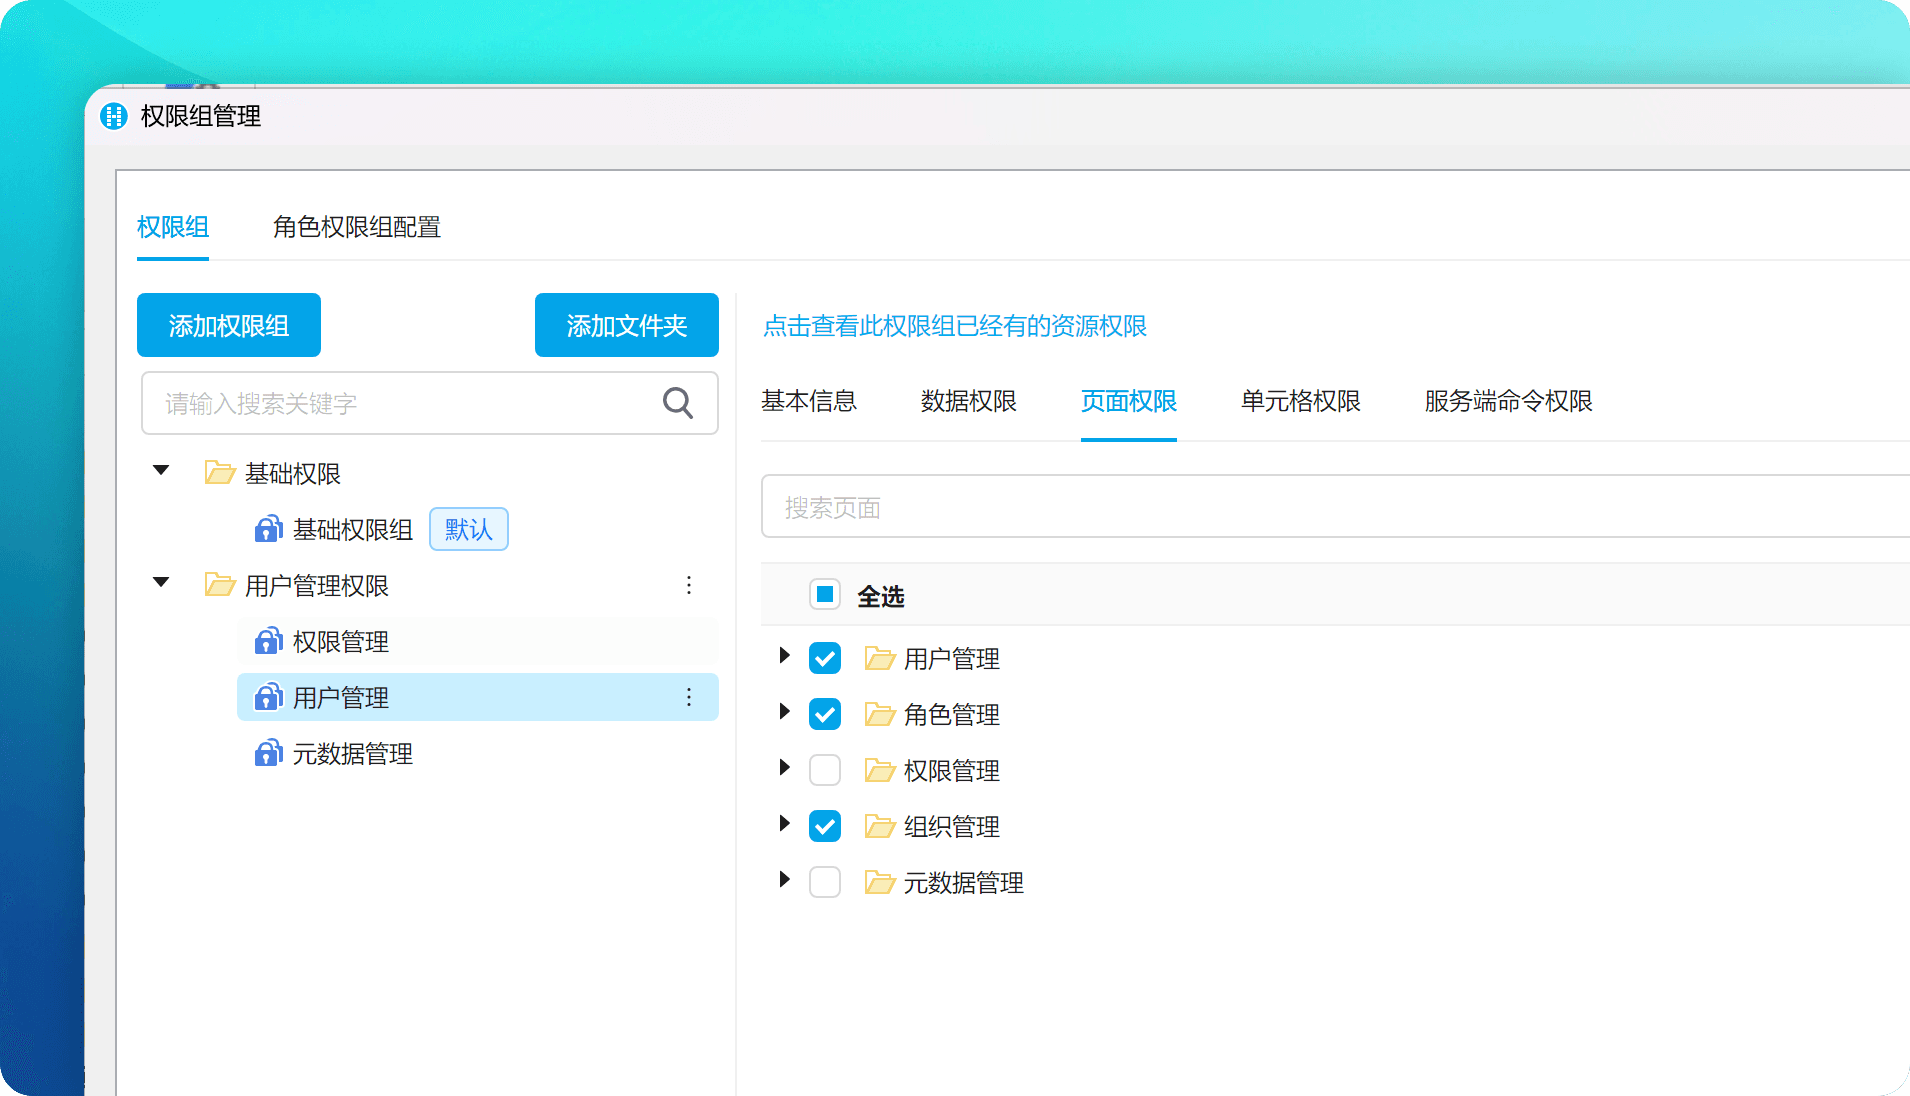1910x1096 pixels.
Task: Open more options for 用户管理权限 folder
Action: [689, 585]
